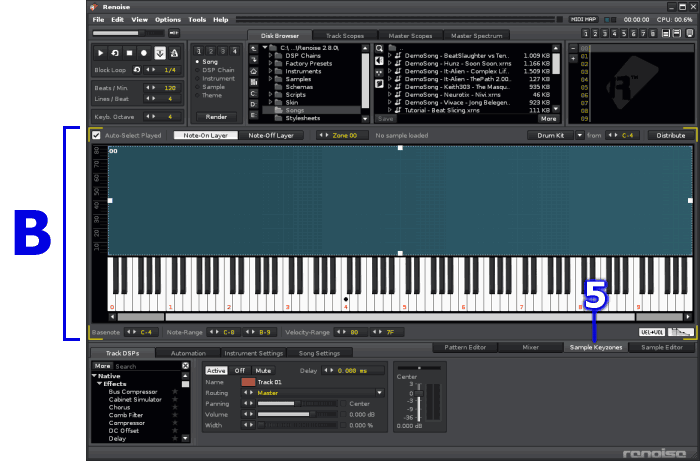The width and height of the screenshot is (700, 461).
Task: Click the Loop Pattern button
Action: pyautogui.click(x=115, y=53)
